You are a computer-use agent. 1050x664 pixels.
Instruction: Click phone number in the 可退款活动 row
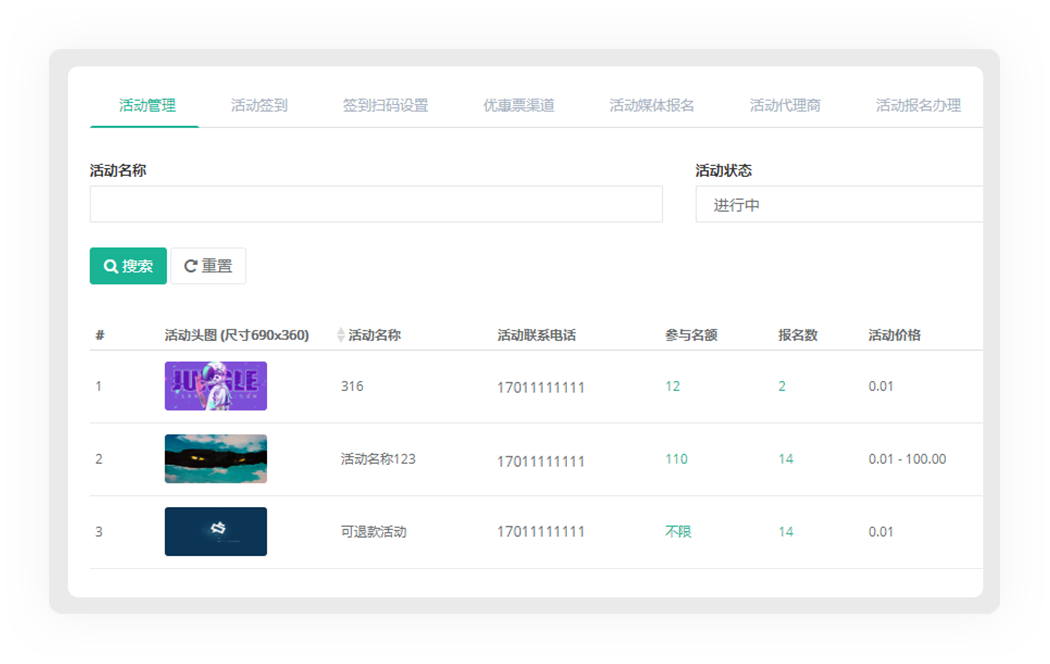click(x=540, y=531)
